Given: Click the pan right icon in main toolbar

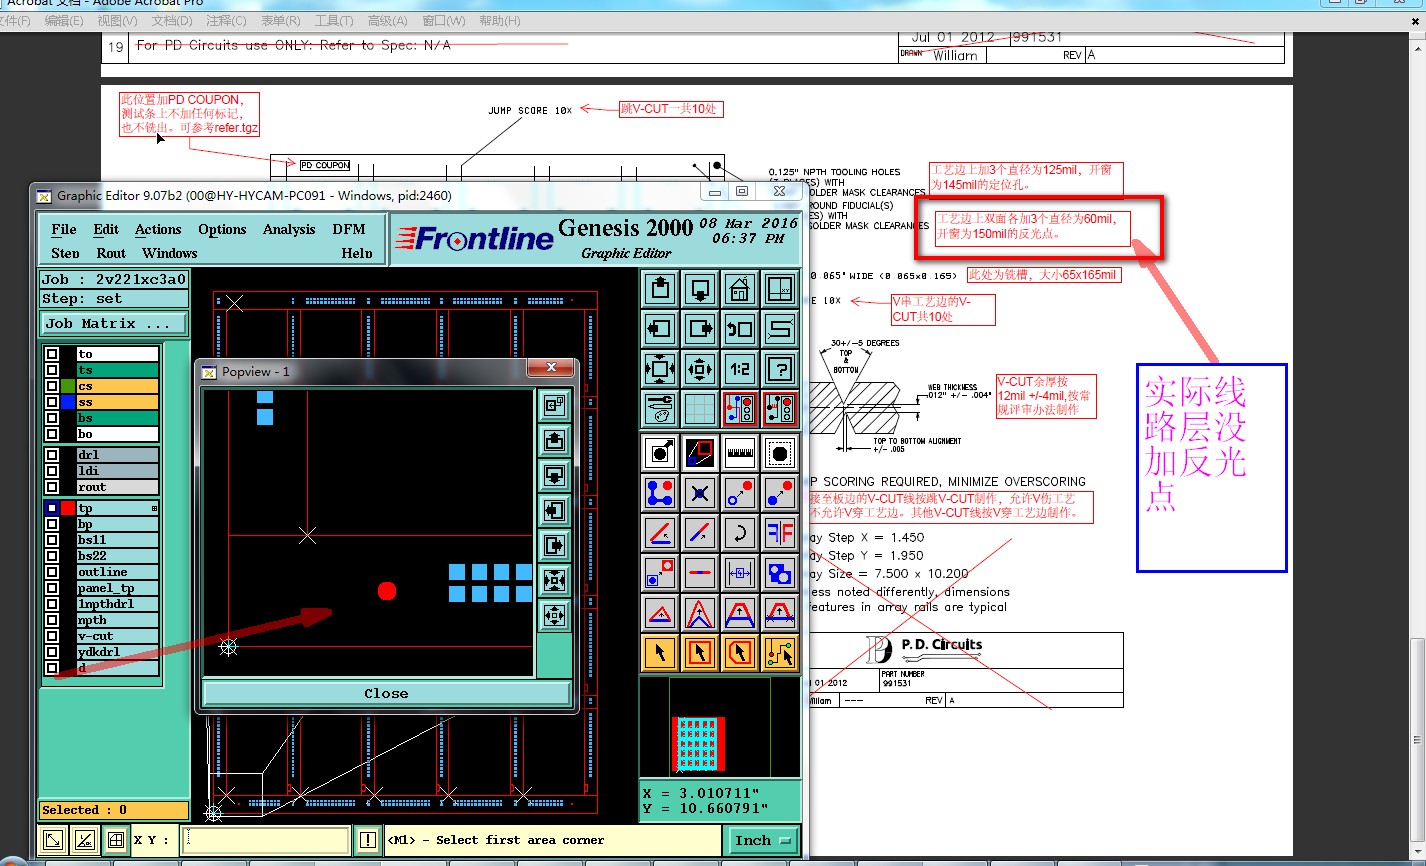Looking at the screenshot, I should [x=700, y=329].
